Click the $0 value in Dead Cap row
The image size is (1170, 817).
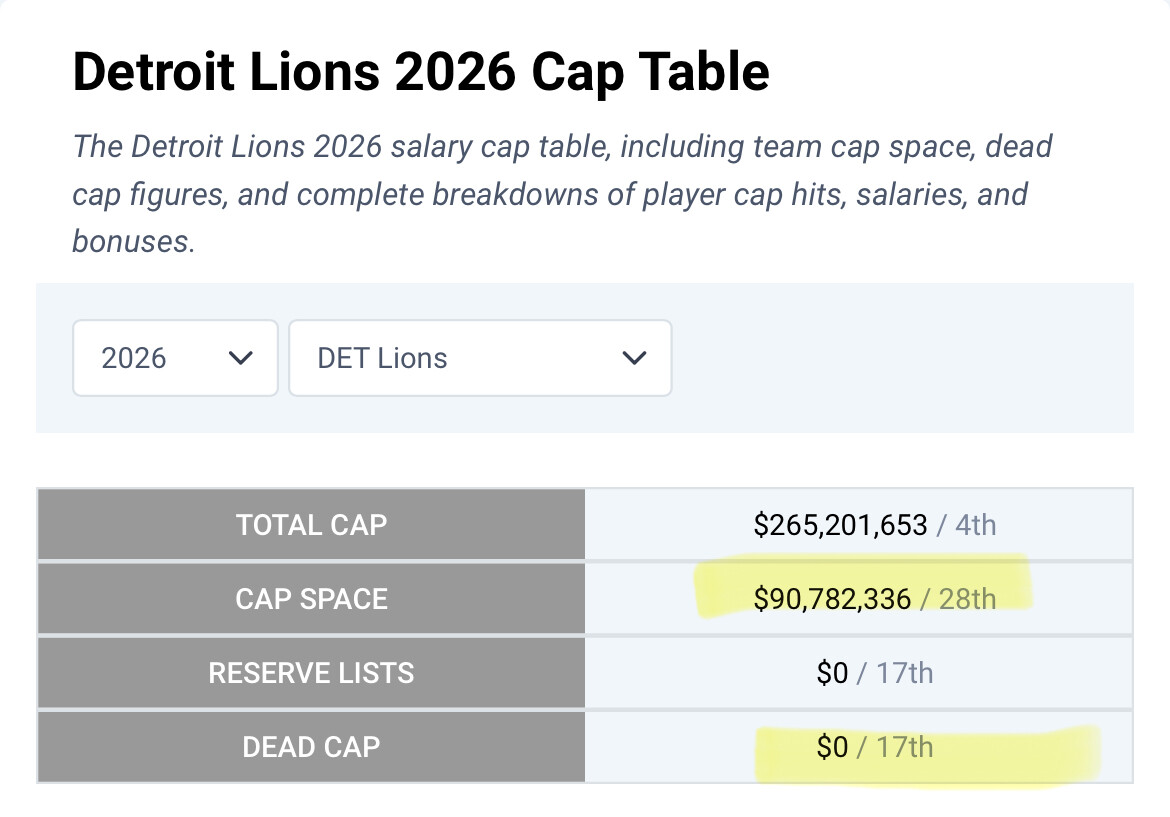pos(832,747)
